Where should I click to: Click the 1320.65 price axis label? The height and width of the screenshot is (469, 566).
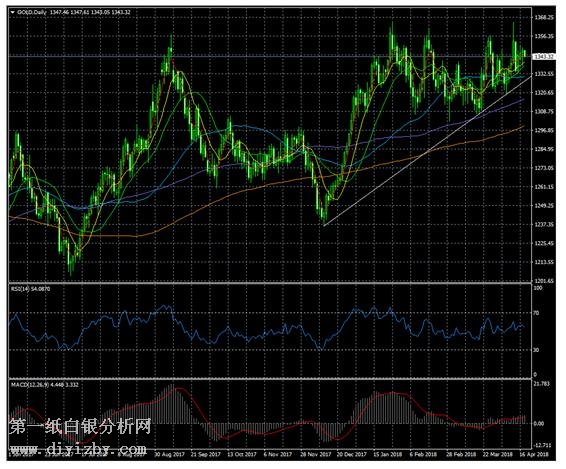544,93
